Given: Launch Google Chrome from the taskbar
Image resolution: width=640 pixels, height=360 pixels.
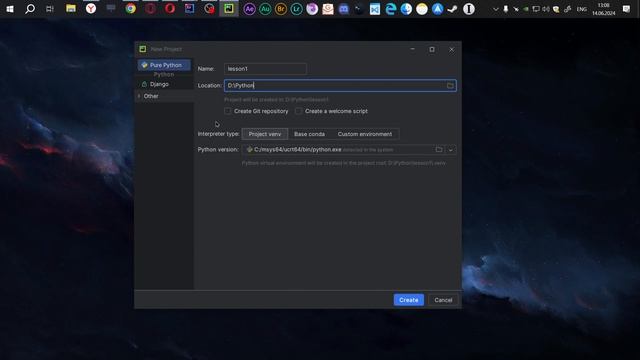Looking at the screenshot, I should click(x=131, y=9).
